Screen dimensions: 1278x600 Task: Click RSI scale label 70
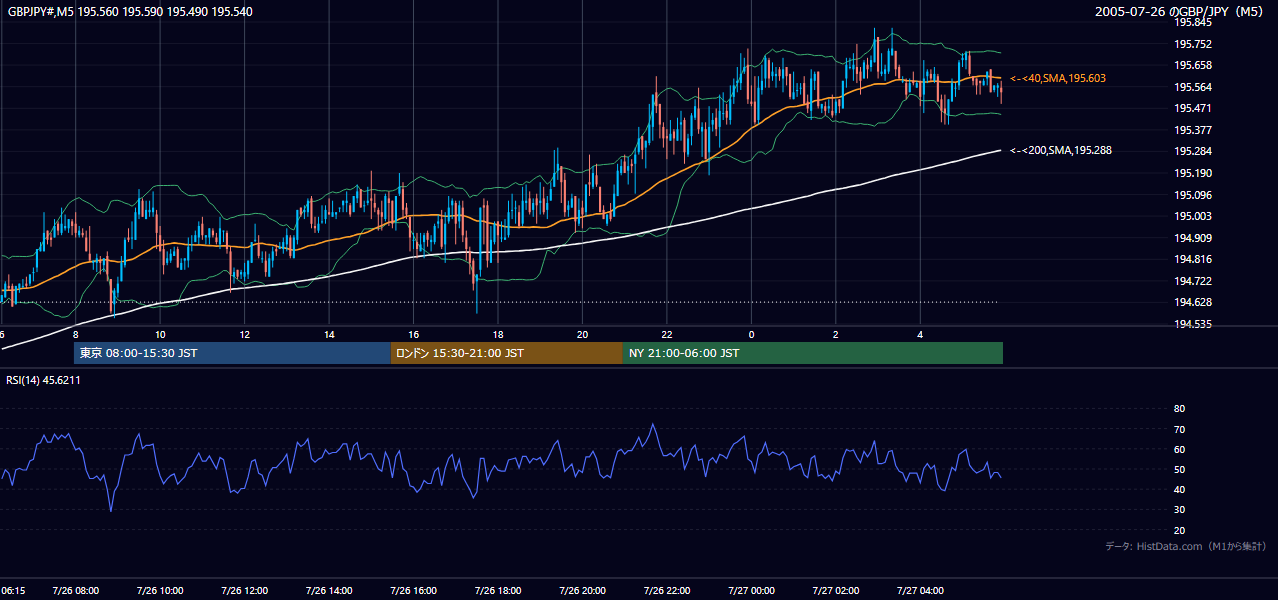pyautogui.click(x=1179, y=429)
